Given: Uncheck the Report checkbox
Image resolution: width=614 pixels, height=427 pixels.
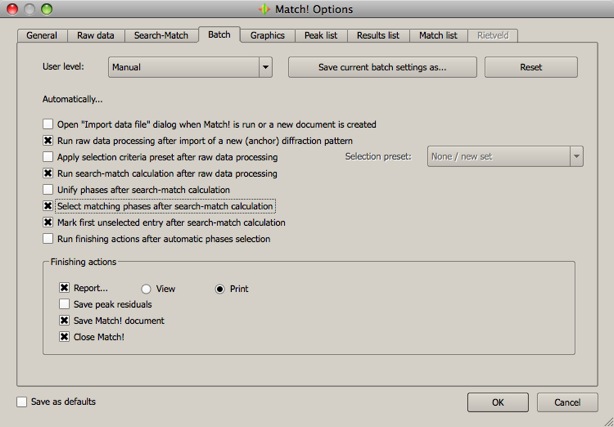Looking at the screenshot, I should pyautogui.click(x=64, y=288).
